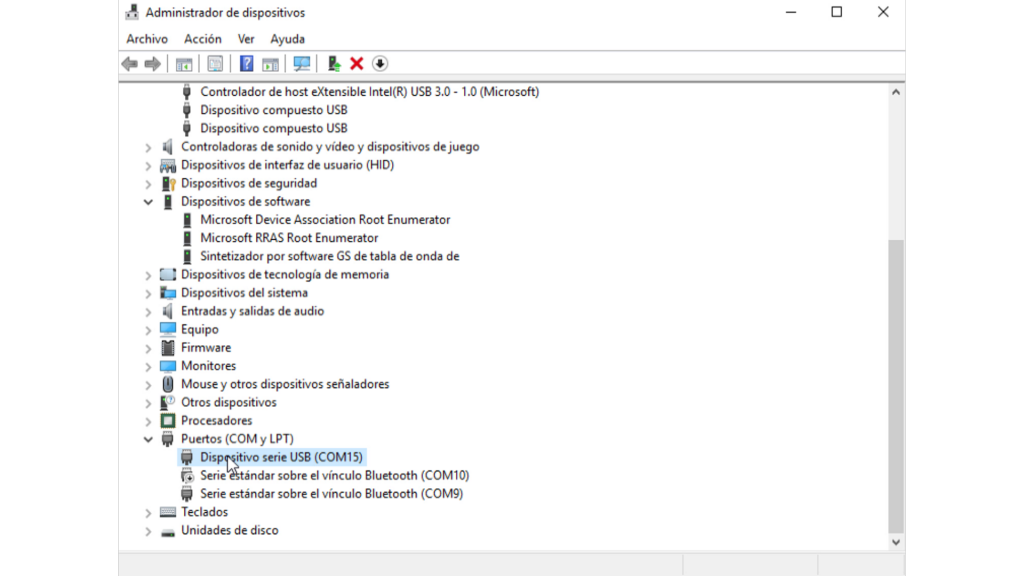The height and width of the screenshot is (576, 1024).
Task: Expand the Unidades de disco category
Action: [148, 531]
